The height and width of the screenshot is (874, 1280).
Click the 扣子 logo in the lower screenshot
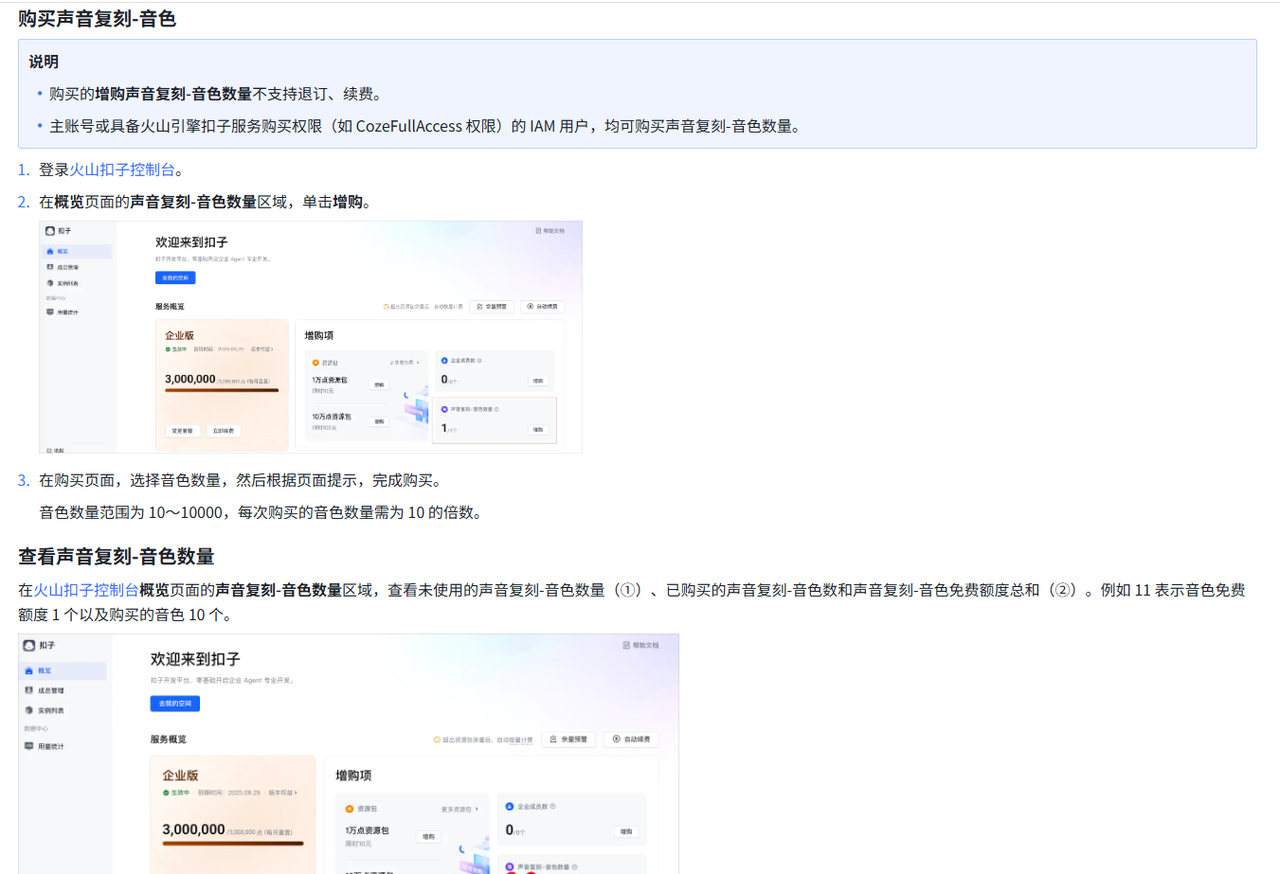29,646
